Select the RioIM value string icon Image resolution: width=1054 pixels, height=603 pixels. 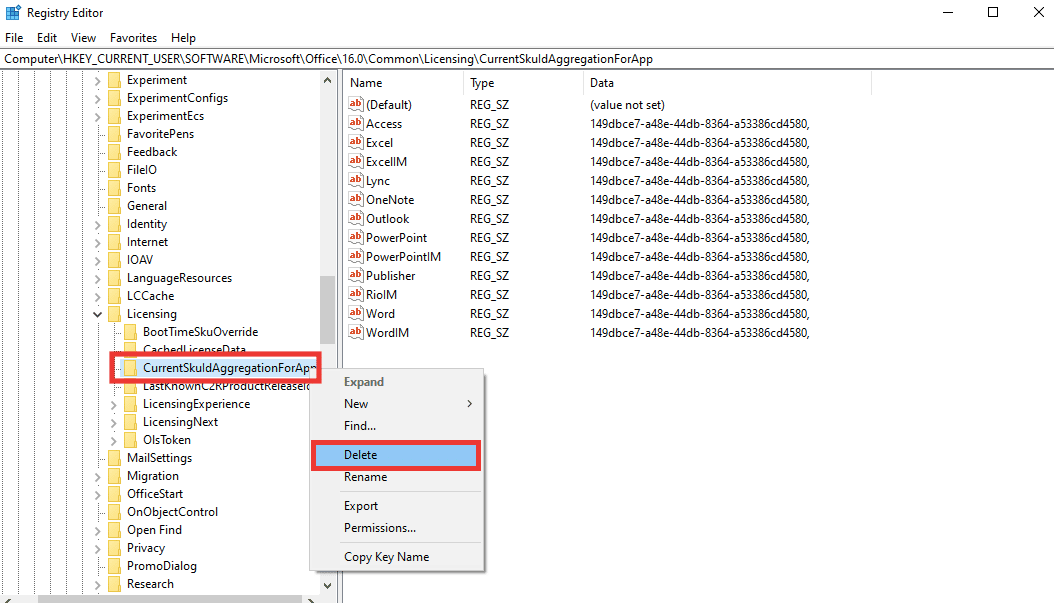pyautogui.click(x=356, y=294)
